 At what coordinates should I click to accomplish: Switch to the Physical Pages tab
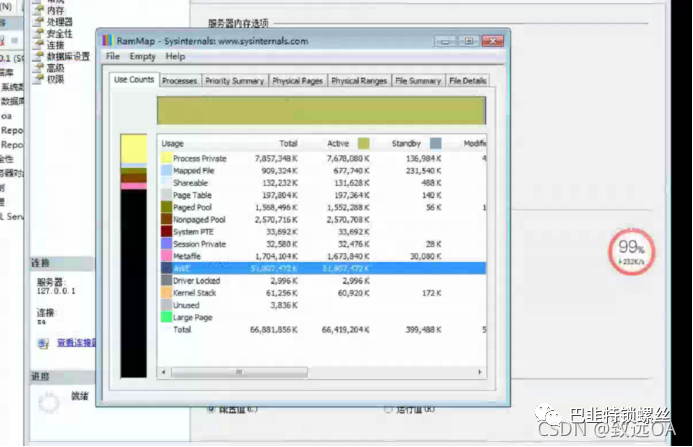tap(297, 81)
